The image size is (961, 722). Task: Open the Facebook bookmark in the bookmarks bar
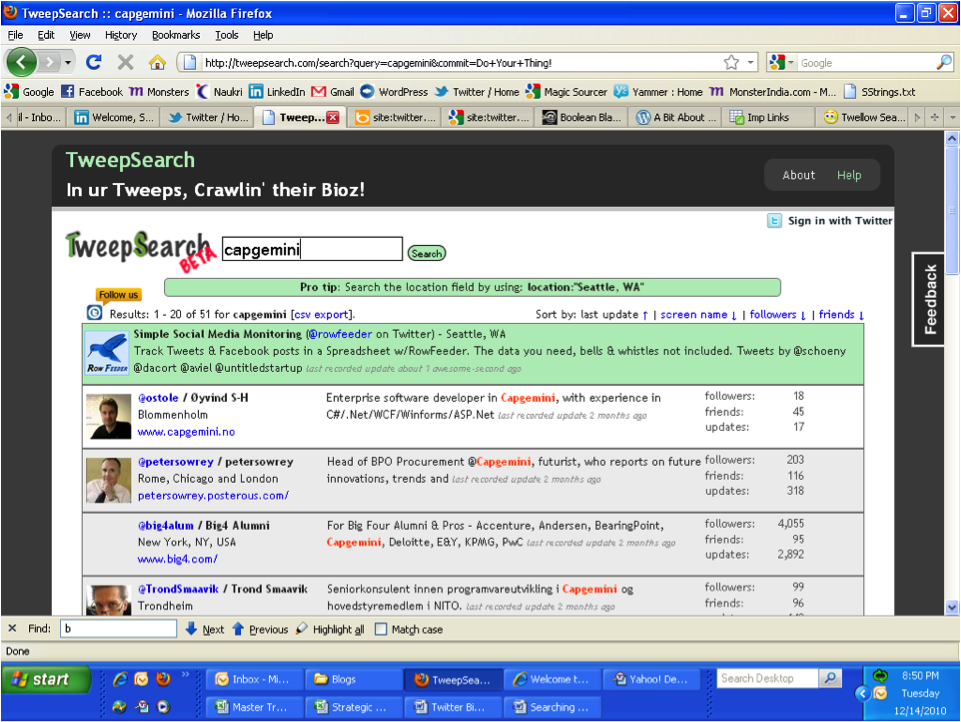[92, 92]
